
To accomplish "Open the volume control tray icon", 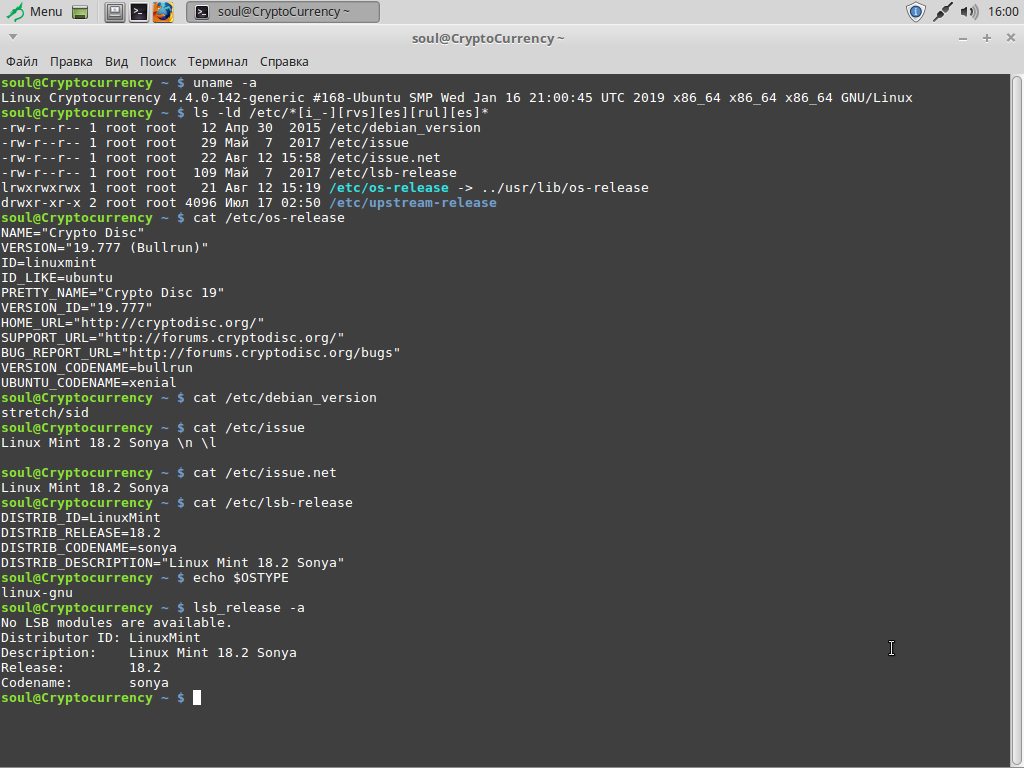I will 969,12.
